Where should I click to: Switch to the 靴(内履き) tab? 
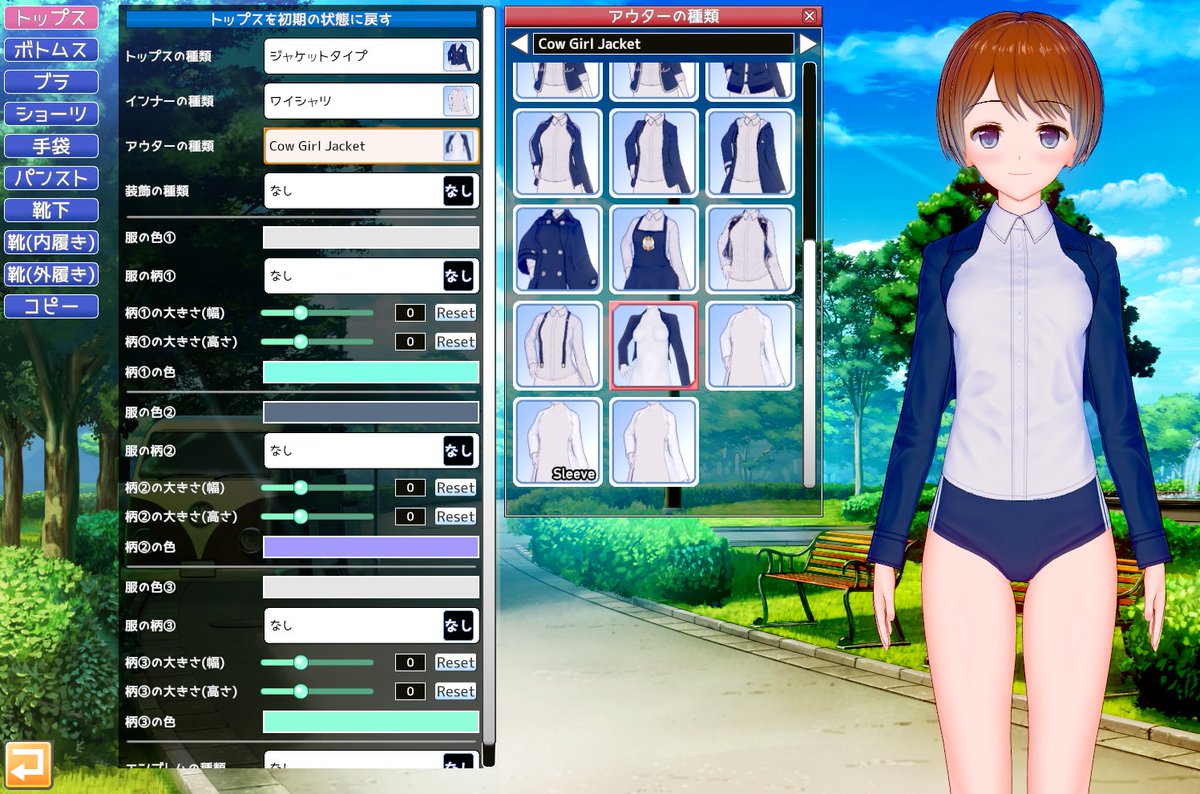pos(51,242)
